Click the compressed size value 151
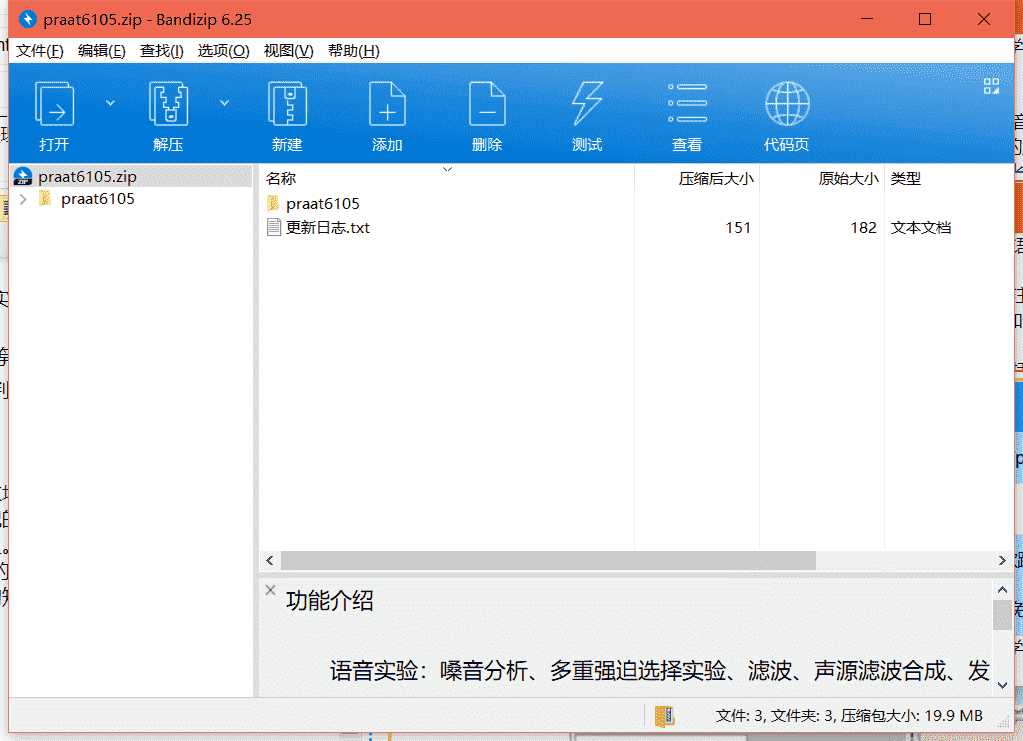The height and width of the screenshot is (741, 1023). click(x=738, y=228)
